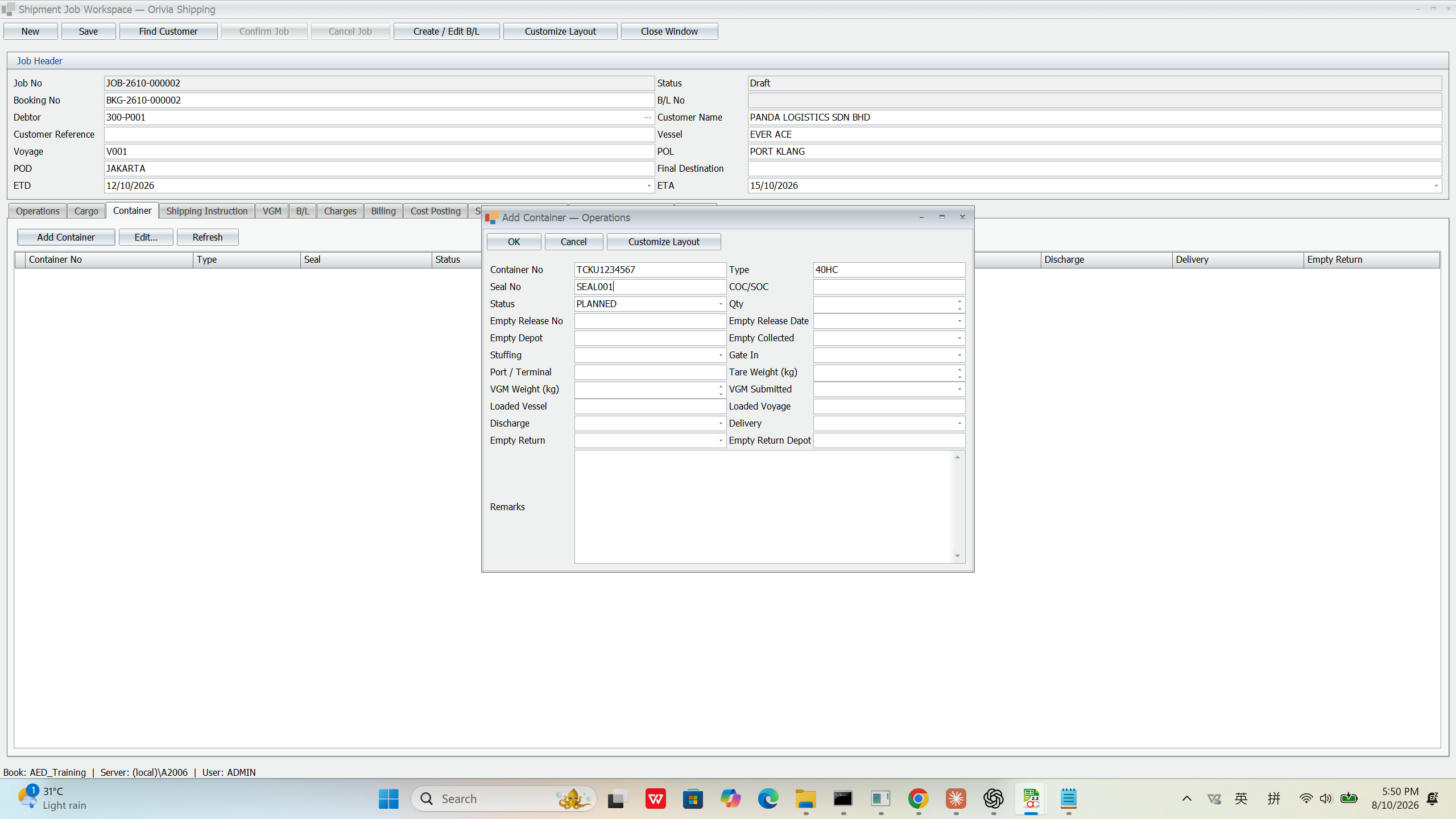Open the Stuffing date dropdown
Screen dimensions: 1456x819
(x=720, y=355)
